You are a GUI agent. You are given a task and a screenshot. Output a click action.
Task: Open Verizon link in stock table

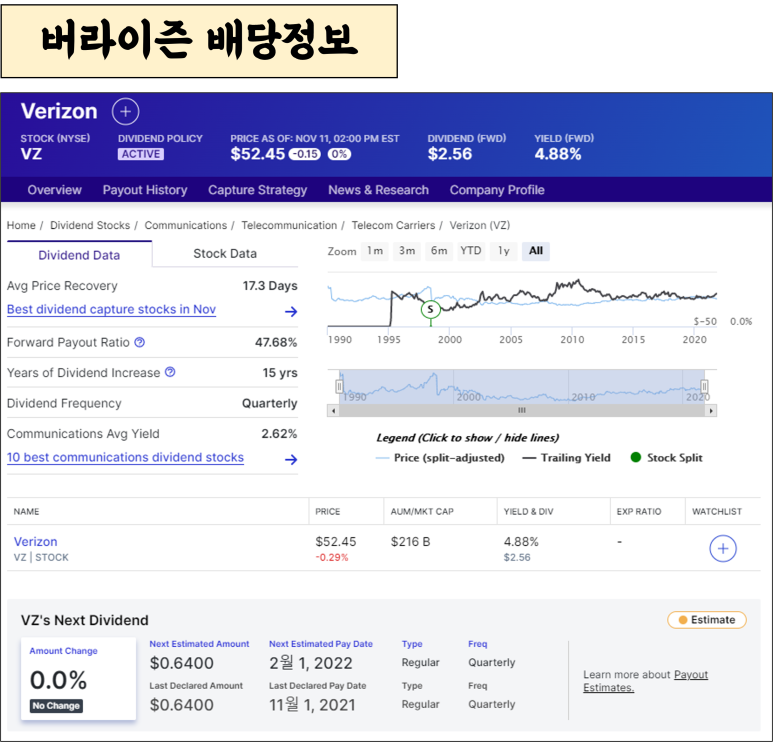35,541
